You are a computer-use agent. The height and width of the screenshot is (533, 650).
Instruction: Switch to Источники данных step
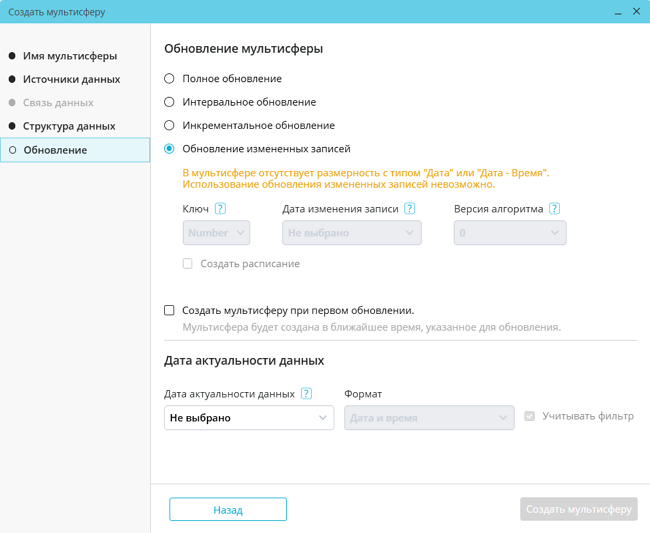(x=71, y=79)
